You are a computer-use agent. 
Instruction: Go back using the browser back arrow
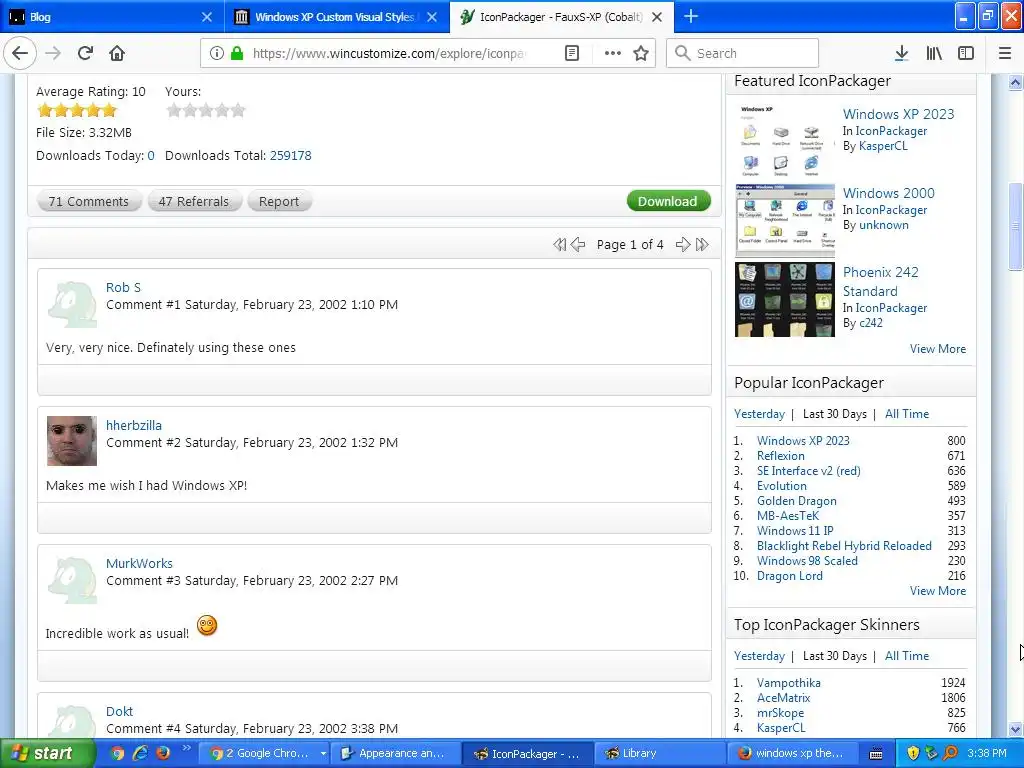[20, 53]
